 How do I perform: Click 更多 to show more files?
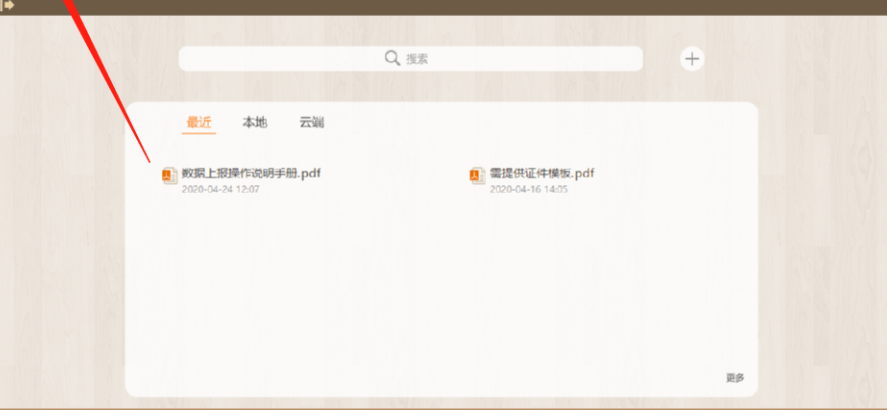pos(735,378)
